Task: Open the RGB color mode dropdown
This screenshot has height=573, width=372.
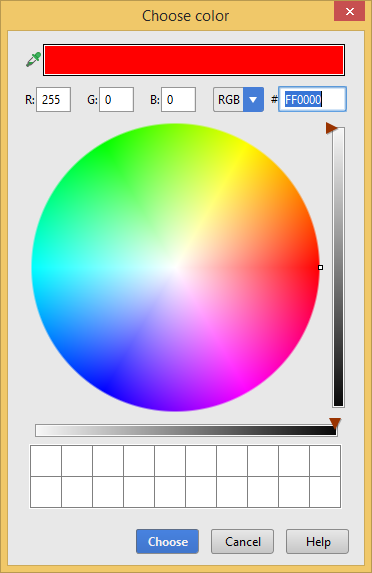Action: tap(238, 99)
